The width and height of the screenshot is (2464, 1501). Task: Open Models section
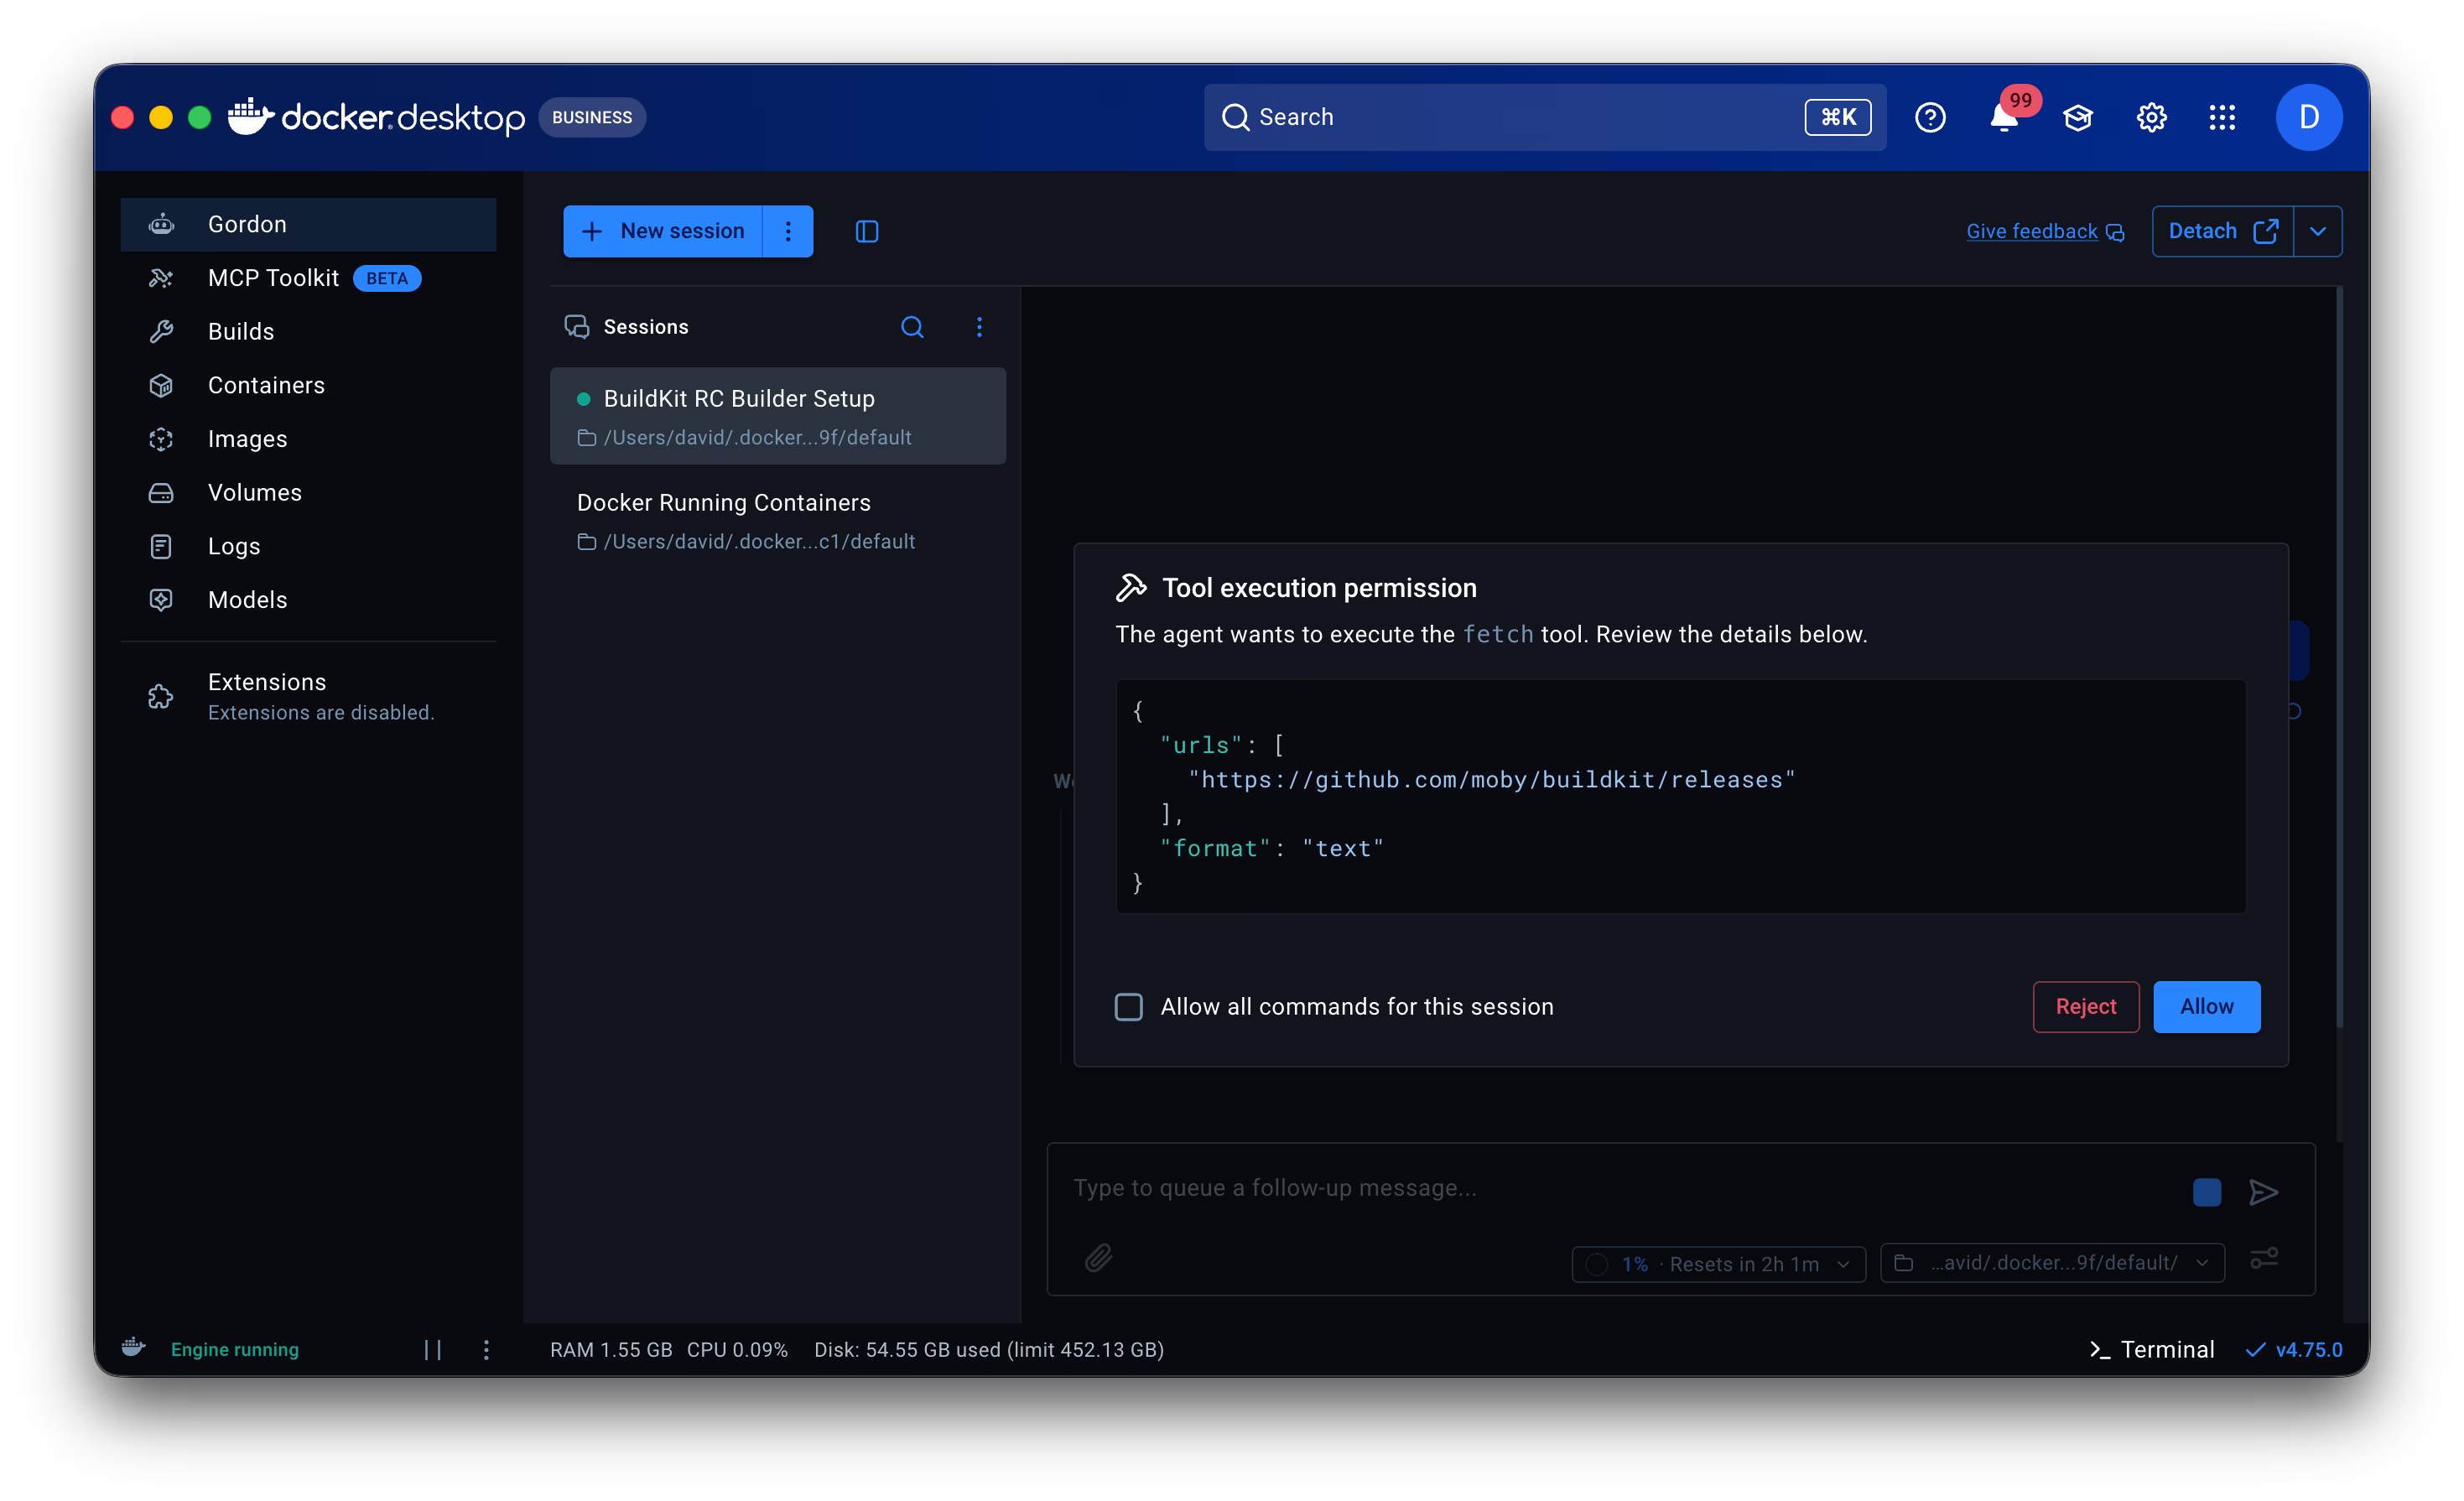click(308, 599)
